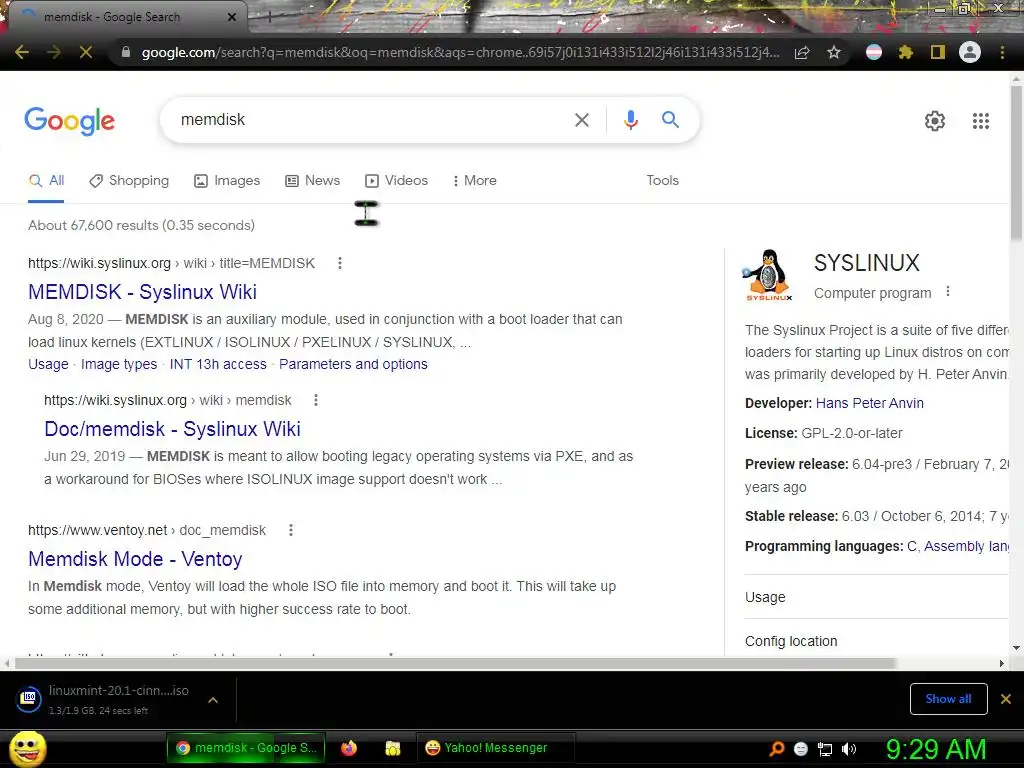The height and width of the screenshot is (768, 1024).
Task: Toggle the side panel icon
Action: (938, 52)
